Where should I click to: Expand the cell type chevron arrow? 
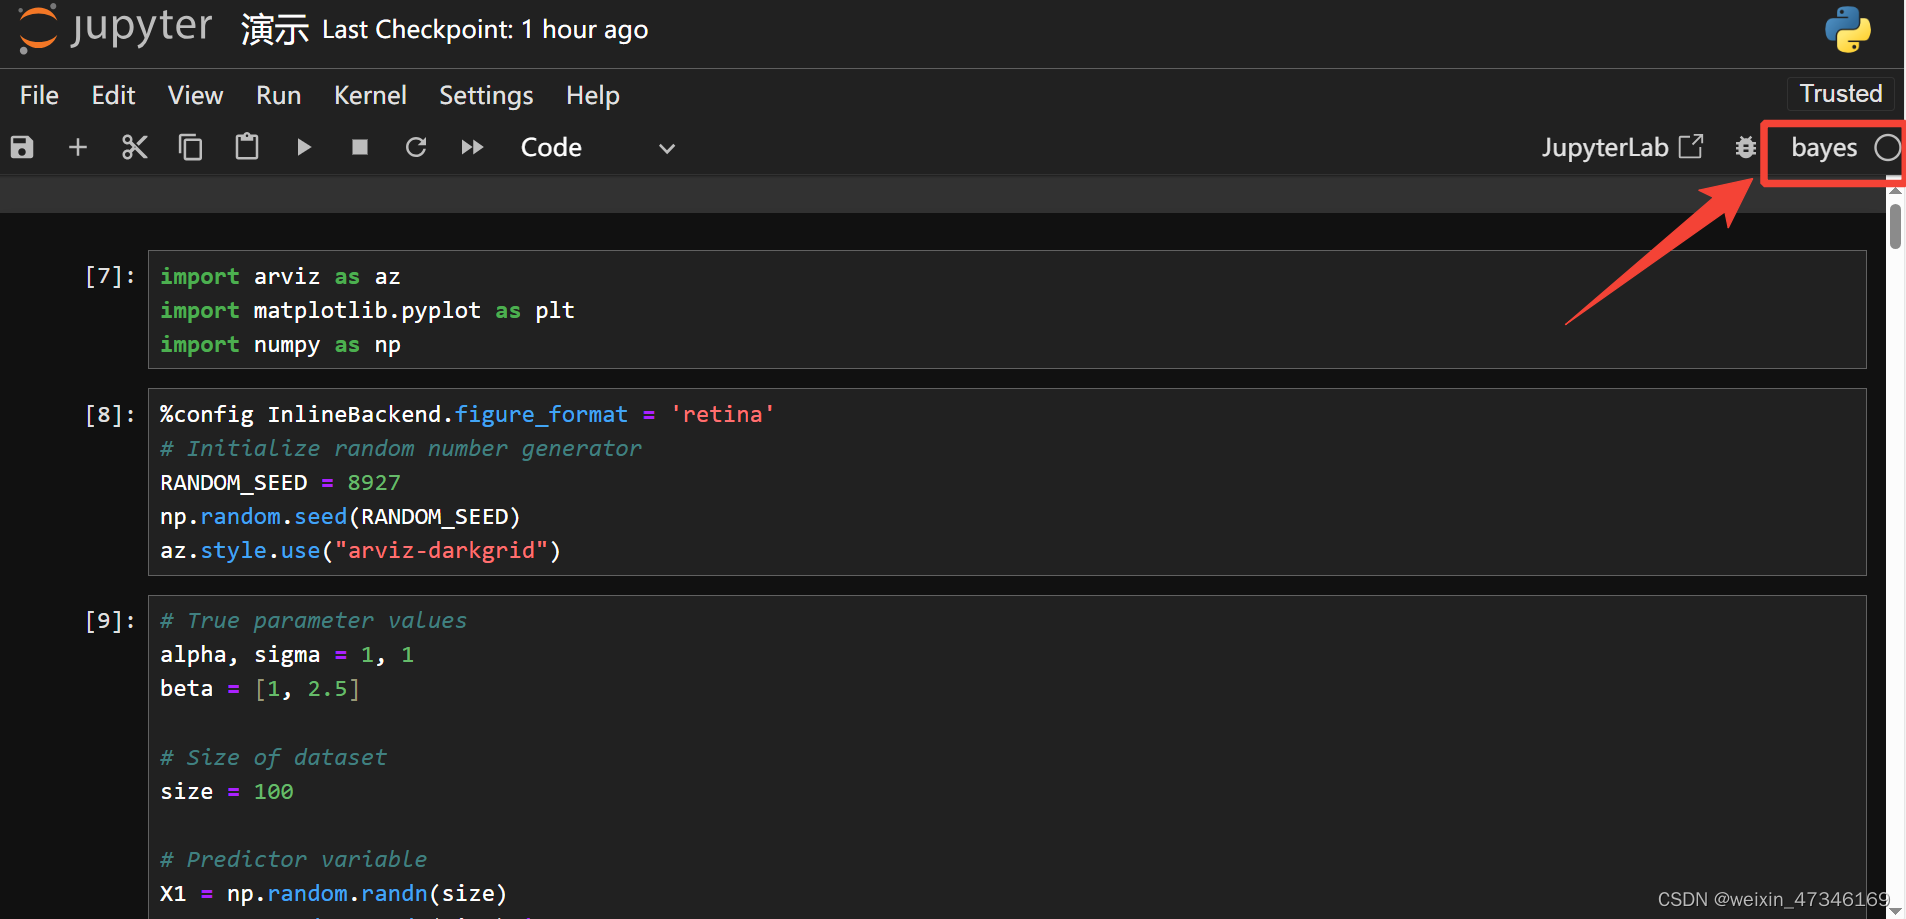coord(667,149)
